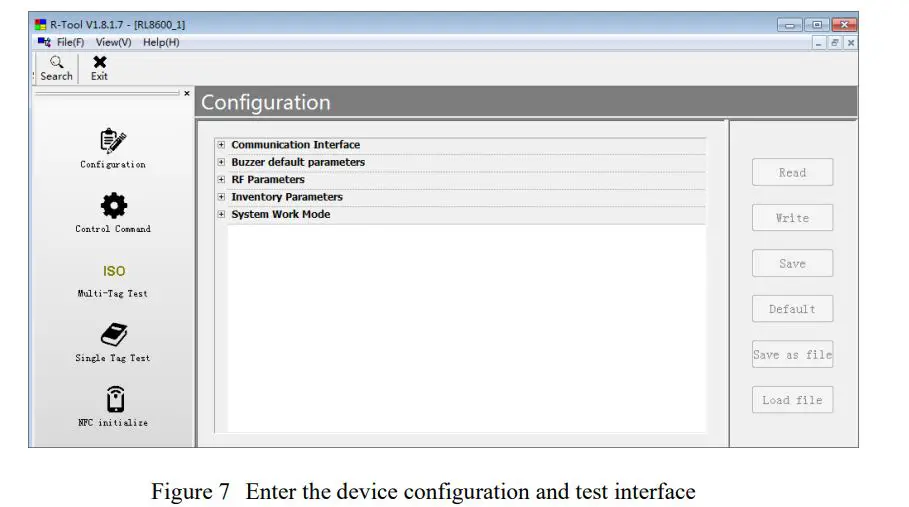Open the File(F) menu
This screenshot has height=507, width=909.
70,42
